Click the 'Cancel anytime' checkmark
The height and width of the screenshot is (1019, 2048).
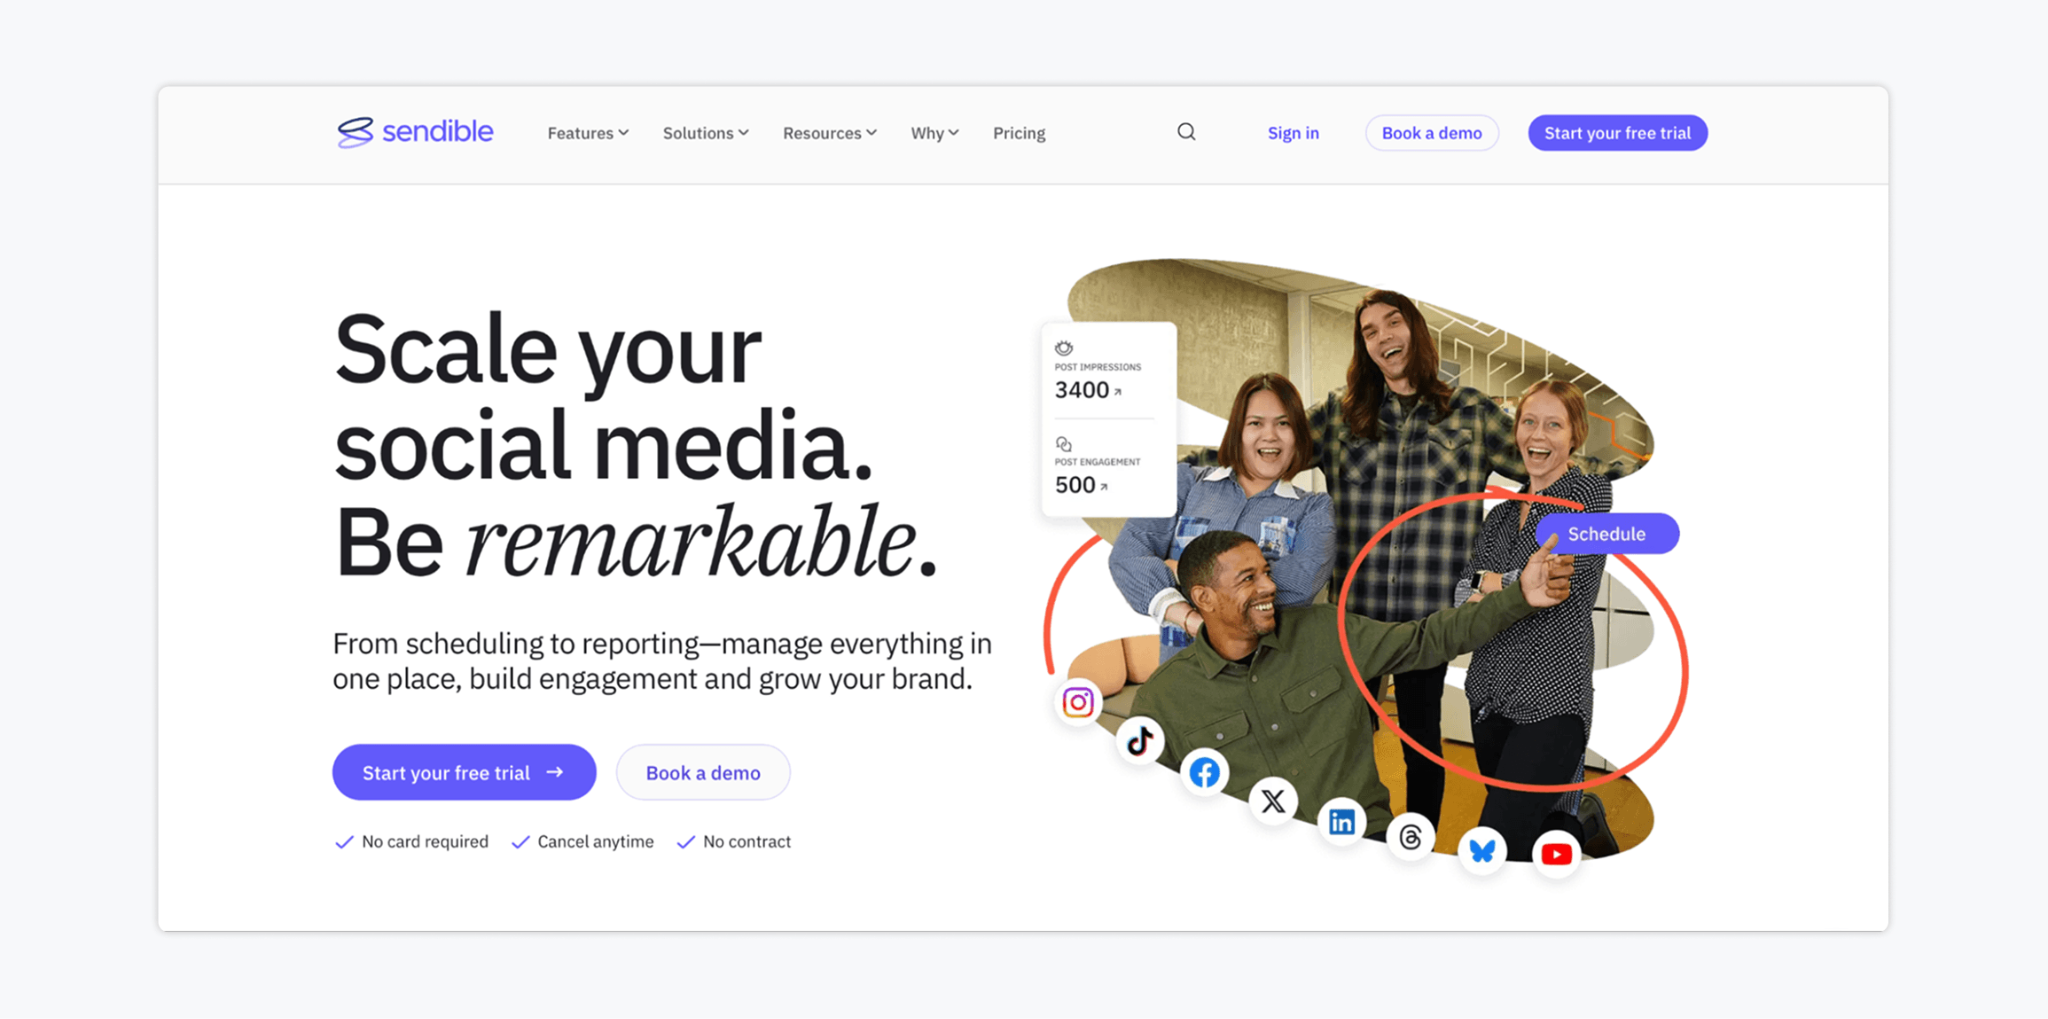click(x=521, y=842)
